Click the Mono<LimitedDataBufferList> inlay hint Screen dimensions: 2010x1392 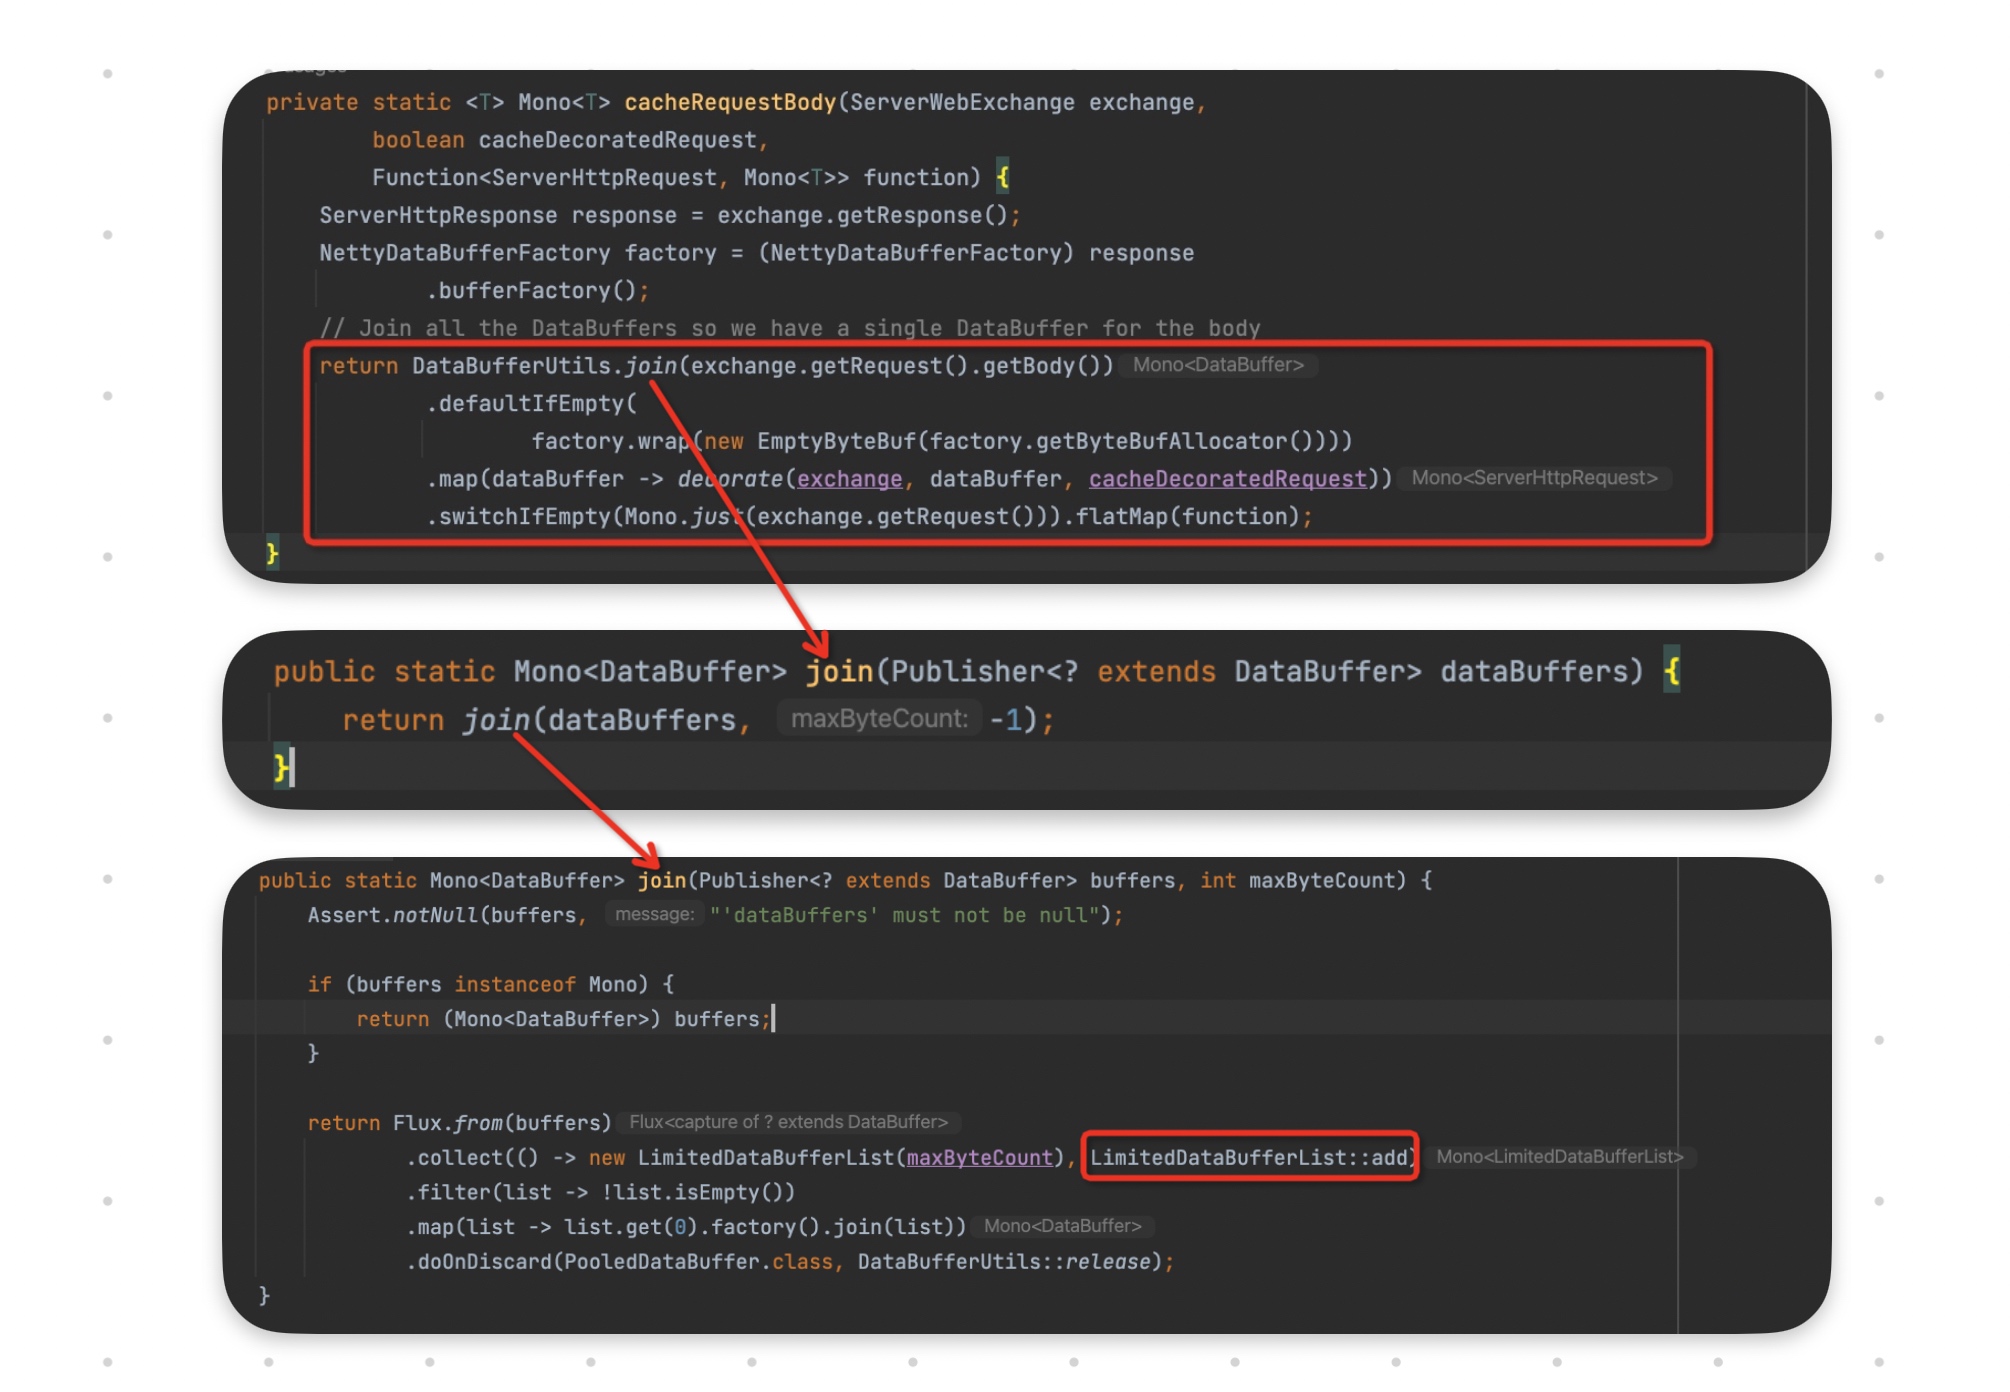(1559, 1157)
